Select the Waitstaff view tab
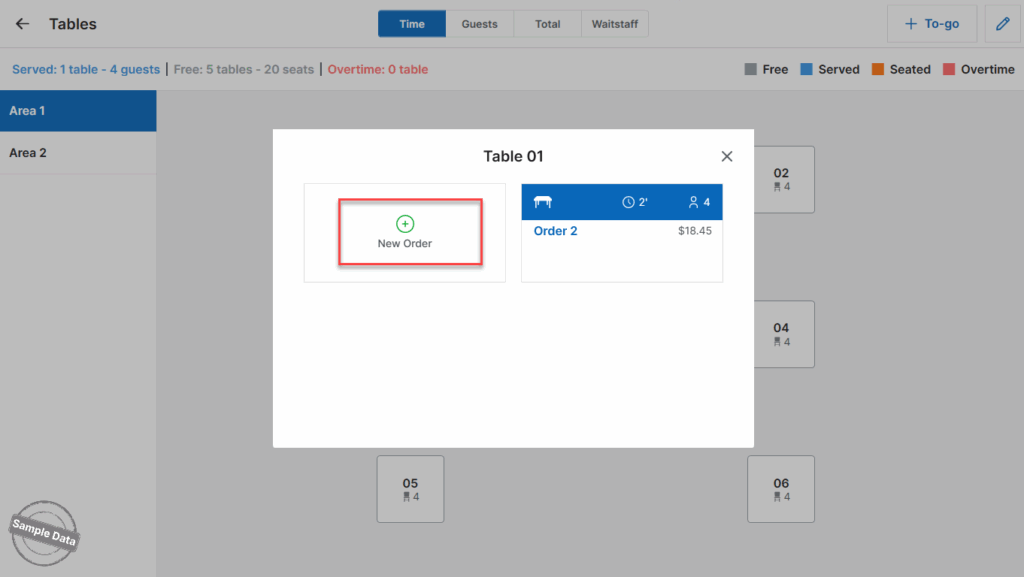Image resolution: width=1024 pixels, height=577 pixels. [614, 24]
